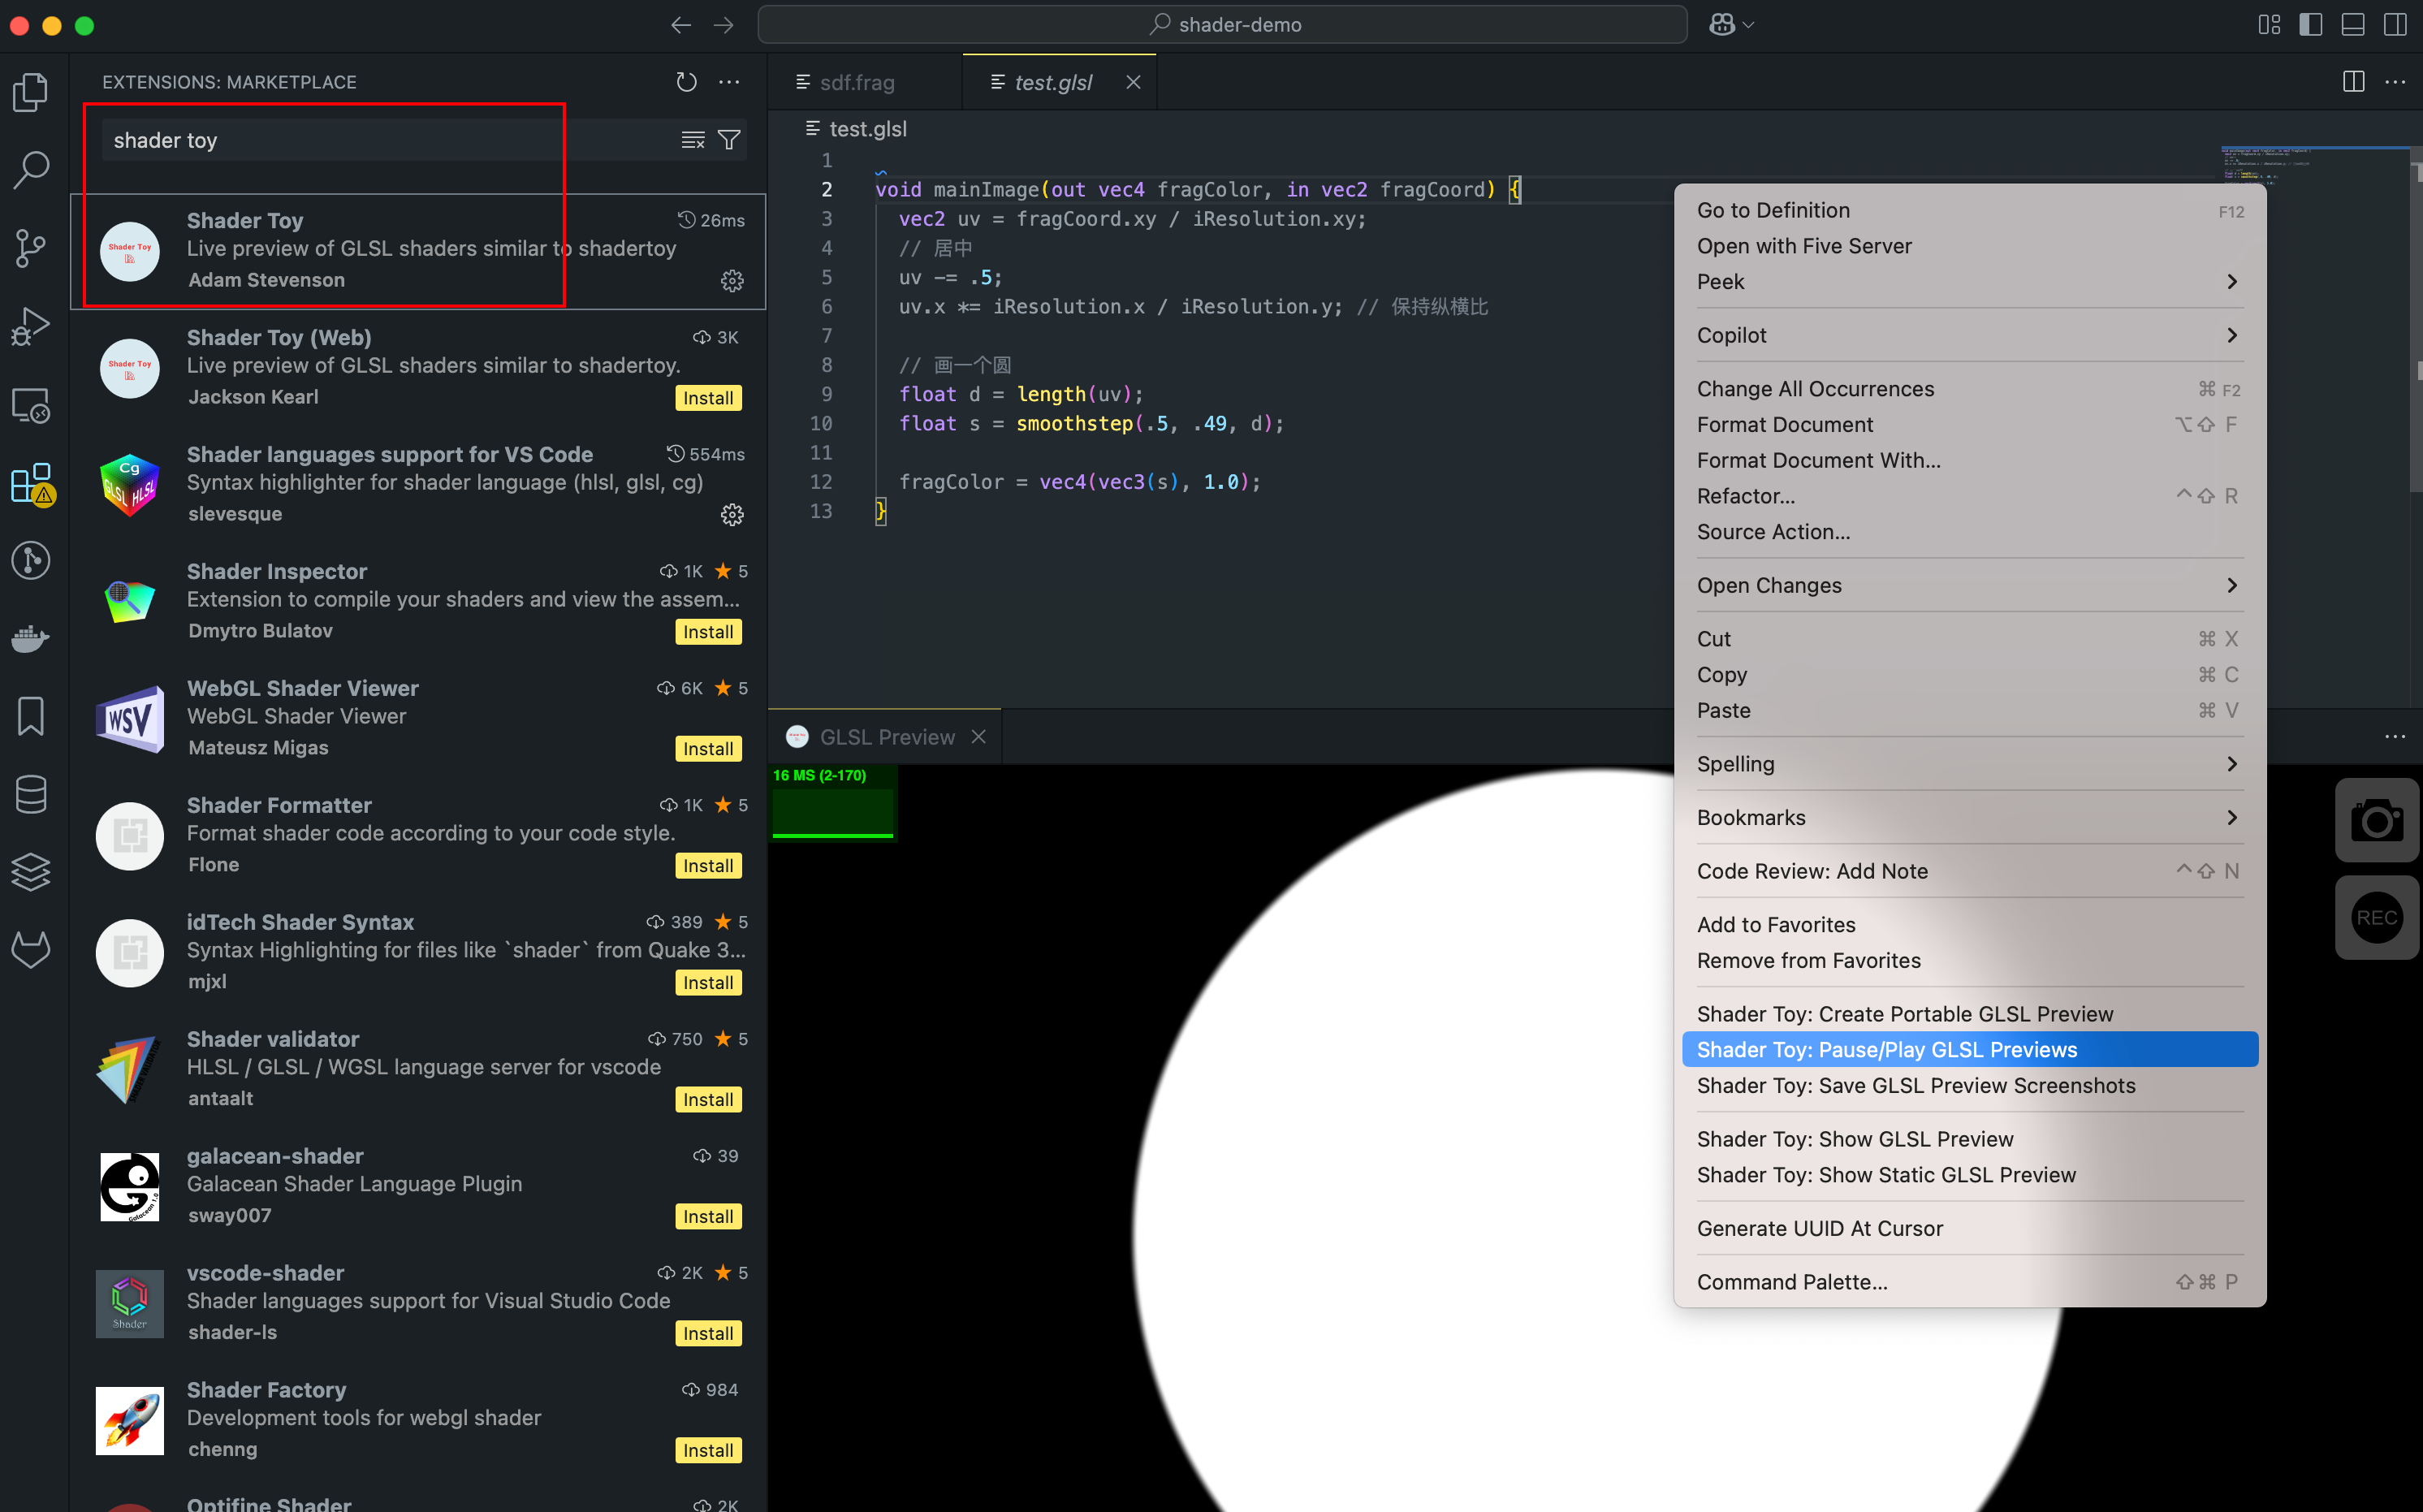Open the Bookmarks view in activity bar

[x=31, y=716]
